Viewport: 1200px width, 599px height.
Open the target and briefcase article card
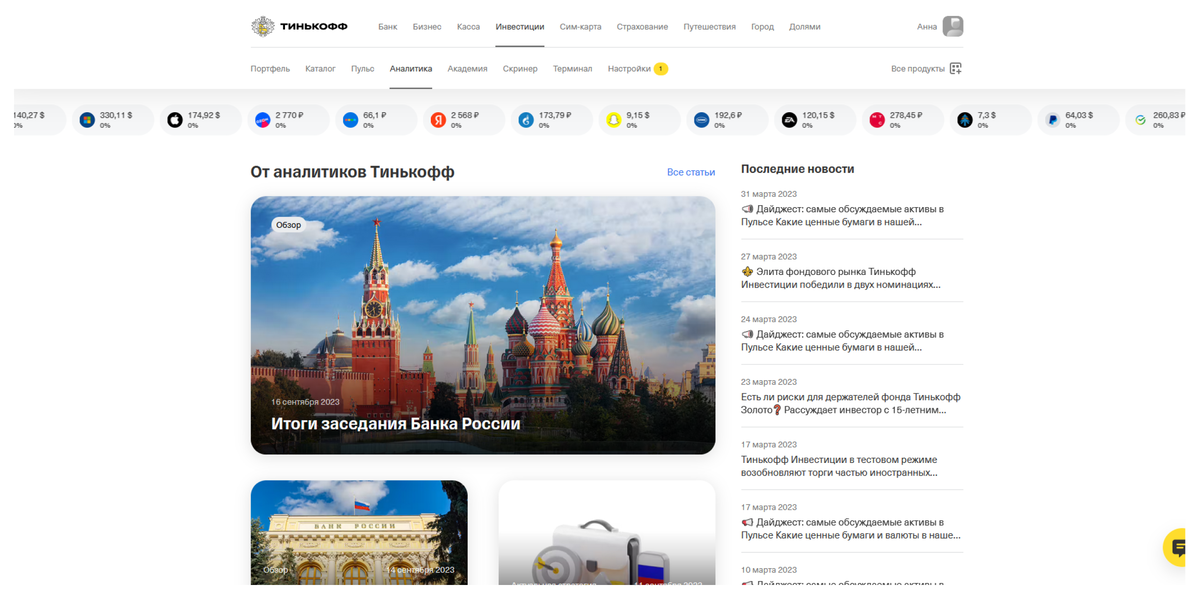[x=607, y=533]
